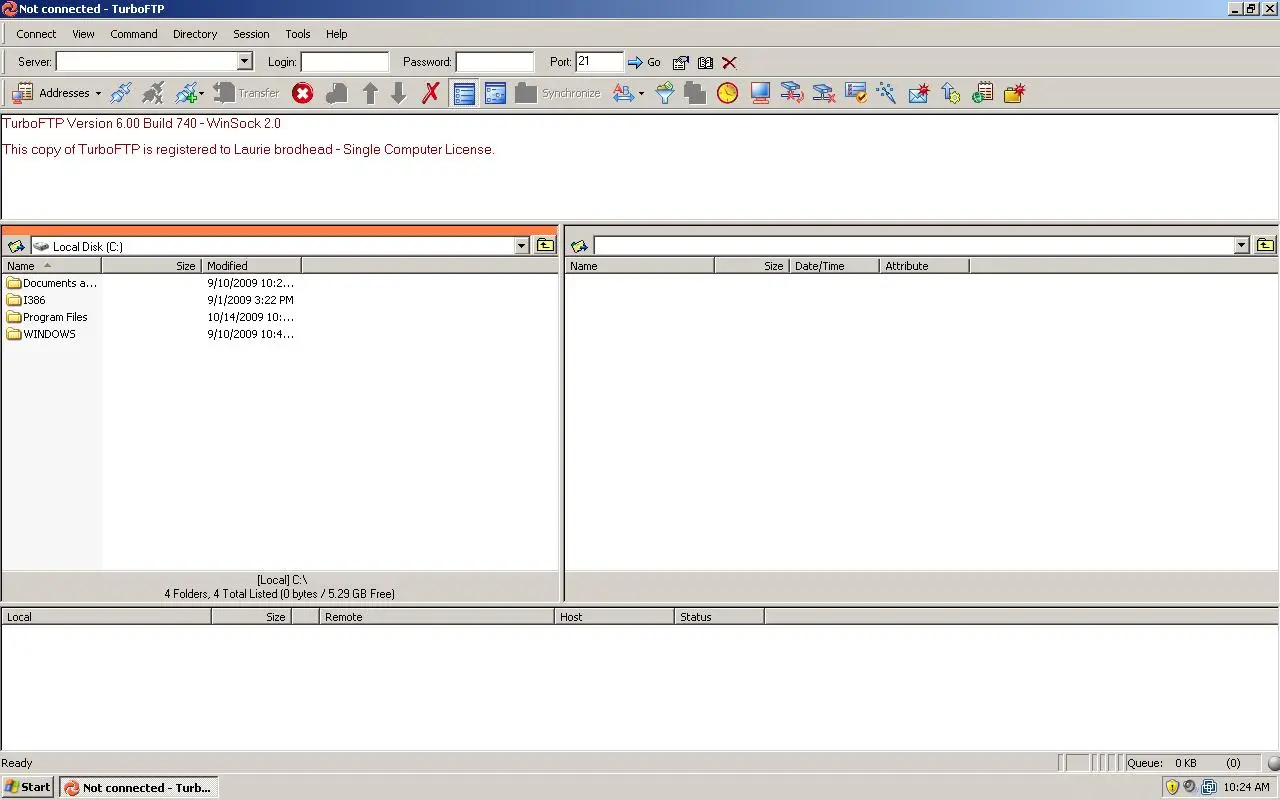The image size is (1280, 800).
Task: Click the network reconnect icon with red arrows
Action: [792, 93]
